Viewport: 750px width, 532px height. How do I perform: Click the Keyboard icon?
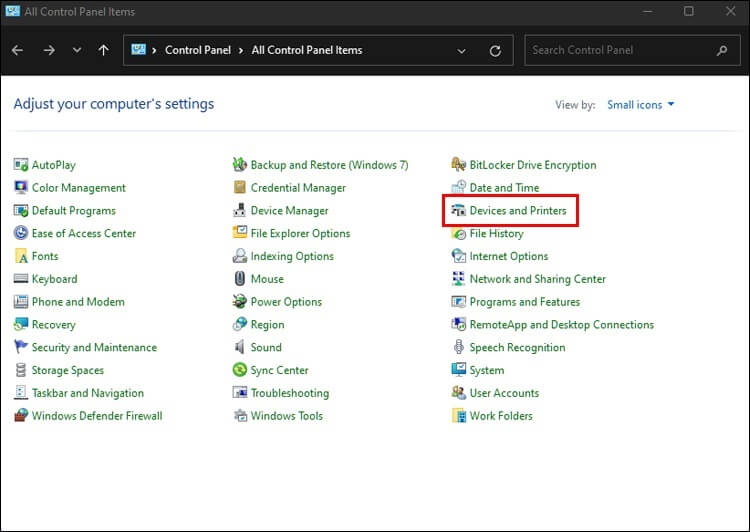21,278
